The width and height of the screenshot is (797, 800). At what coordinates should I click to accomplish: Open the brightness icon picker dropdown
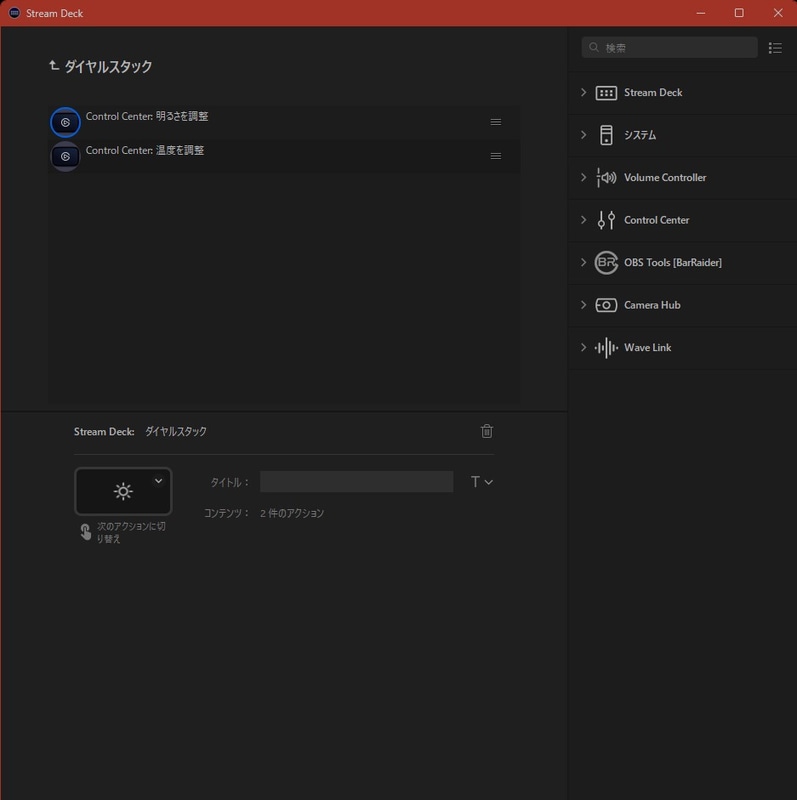point(158,481)
